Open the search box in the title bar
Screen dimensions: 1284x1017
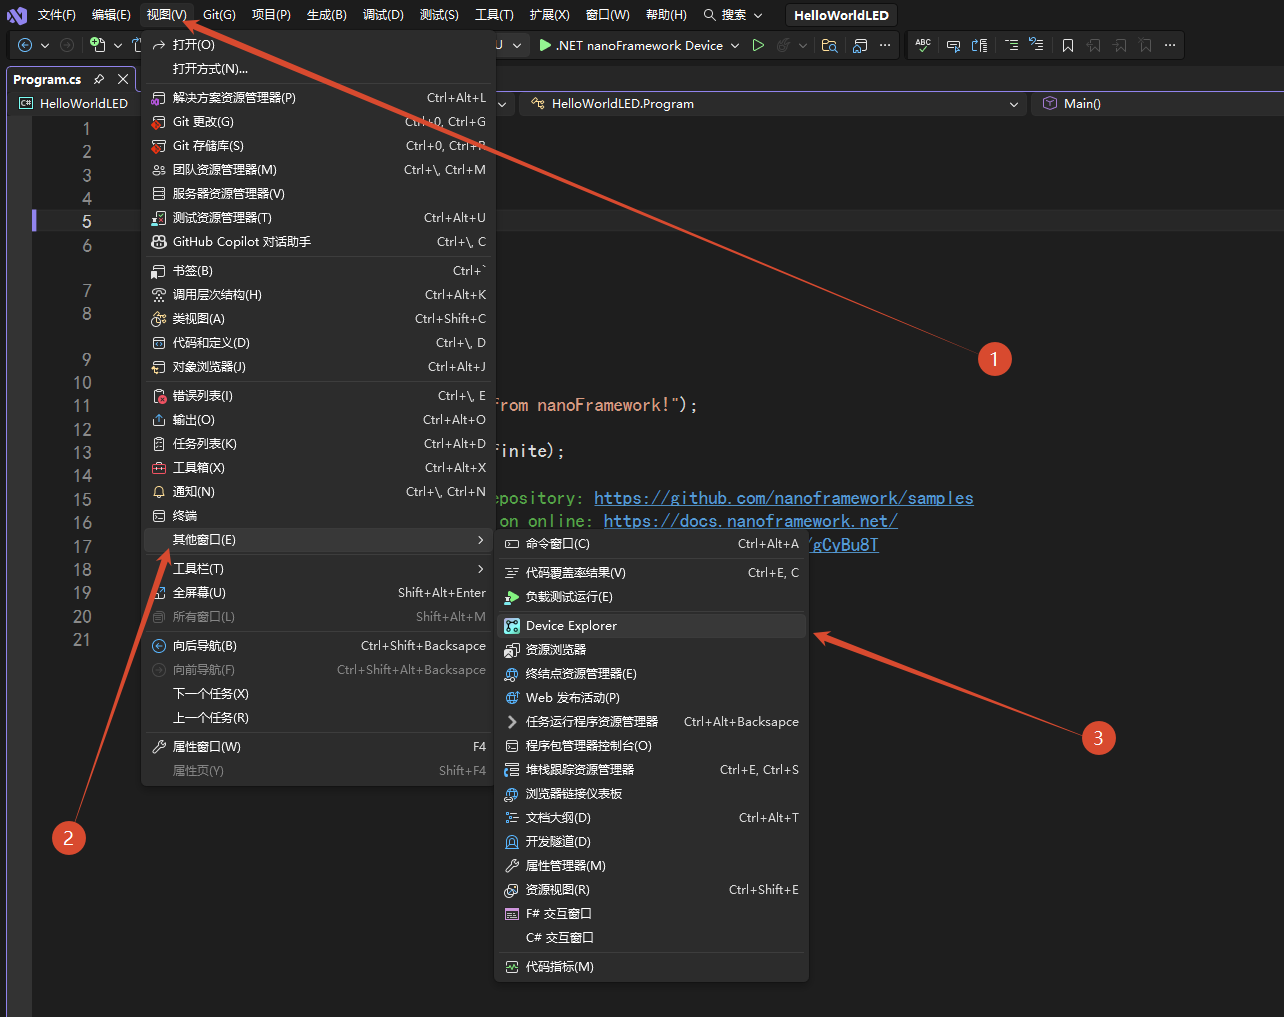[733, 15]
